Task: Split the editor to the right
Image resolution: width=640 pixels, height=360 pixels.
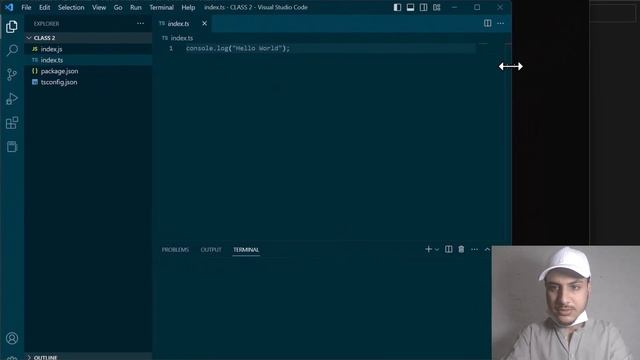Action: [487, 23]
